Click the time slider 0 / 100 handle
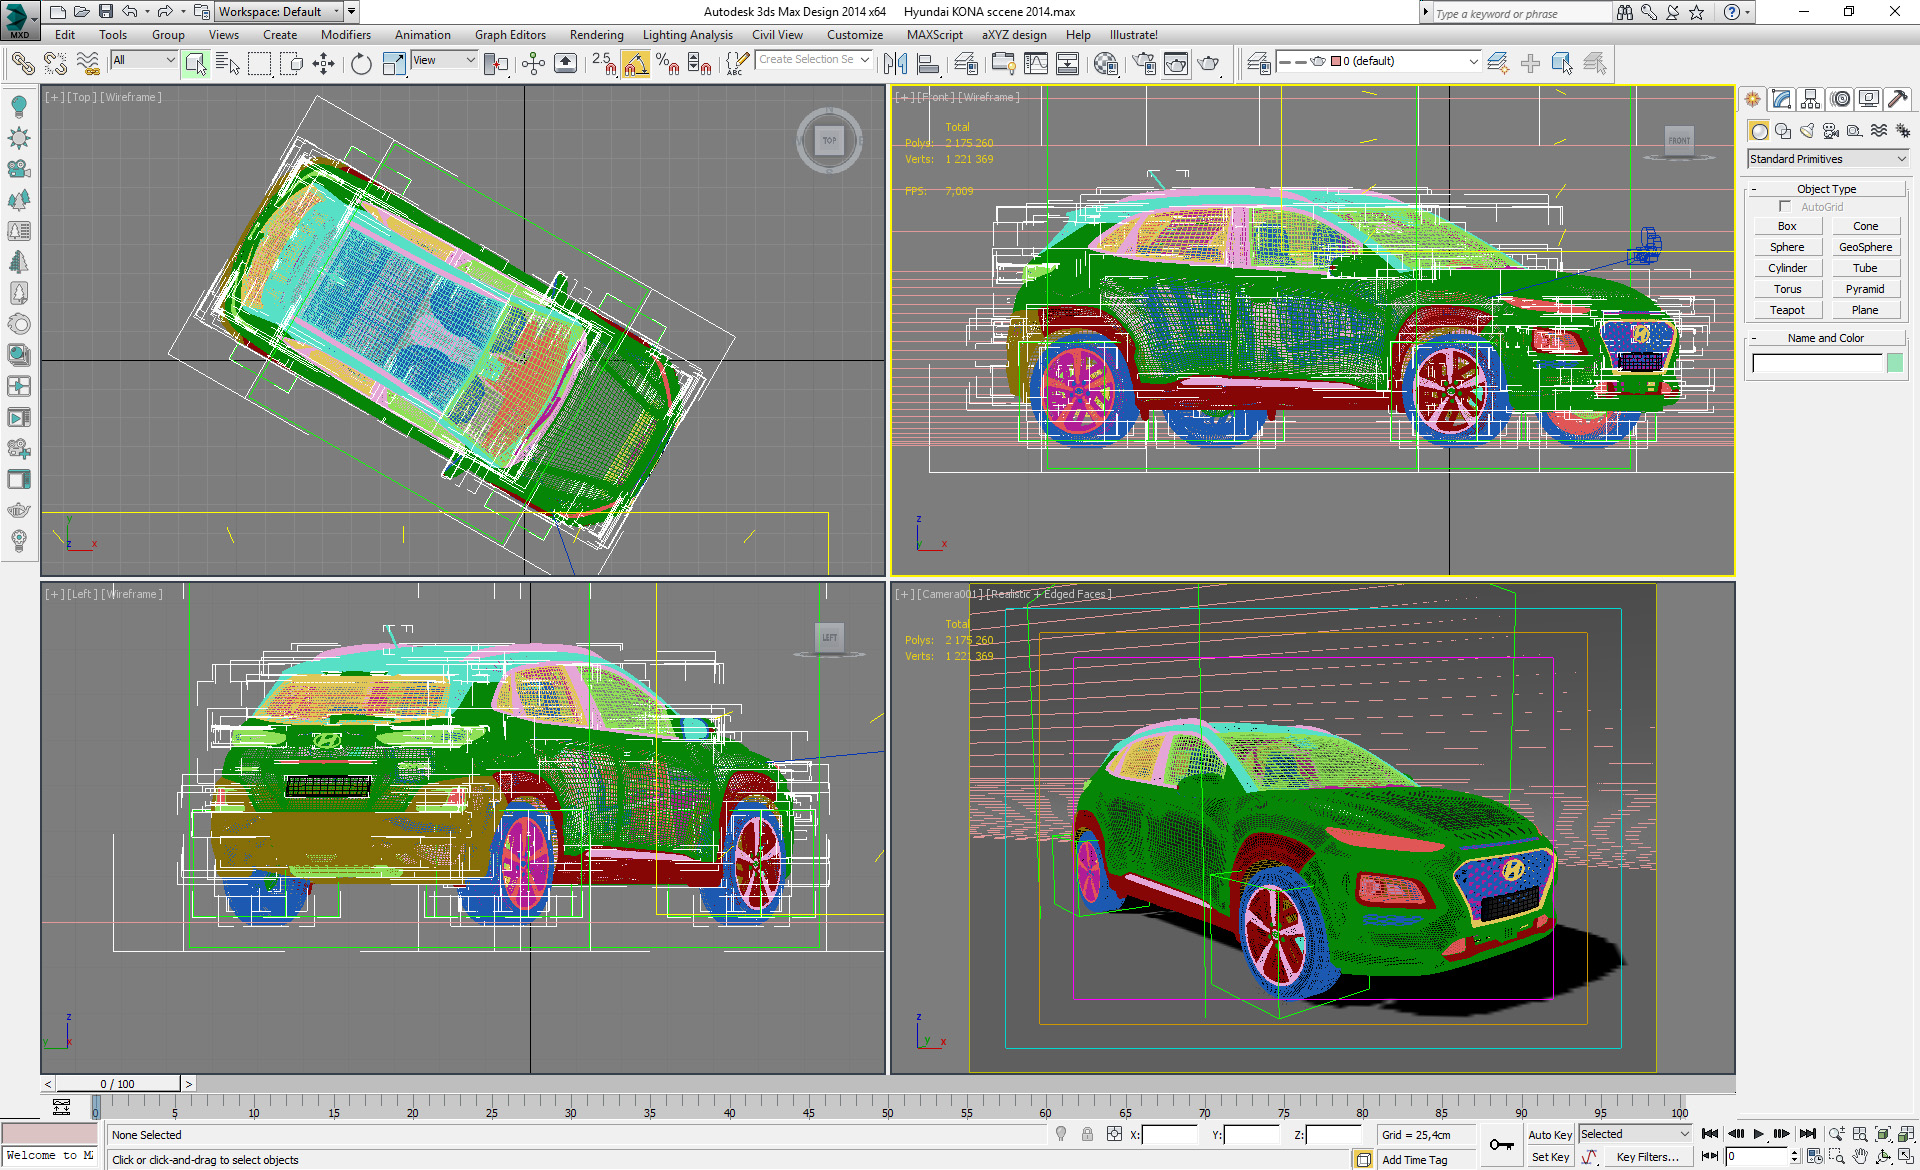 click(x=118, y=1084)
